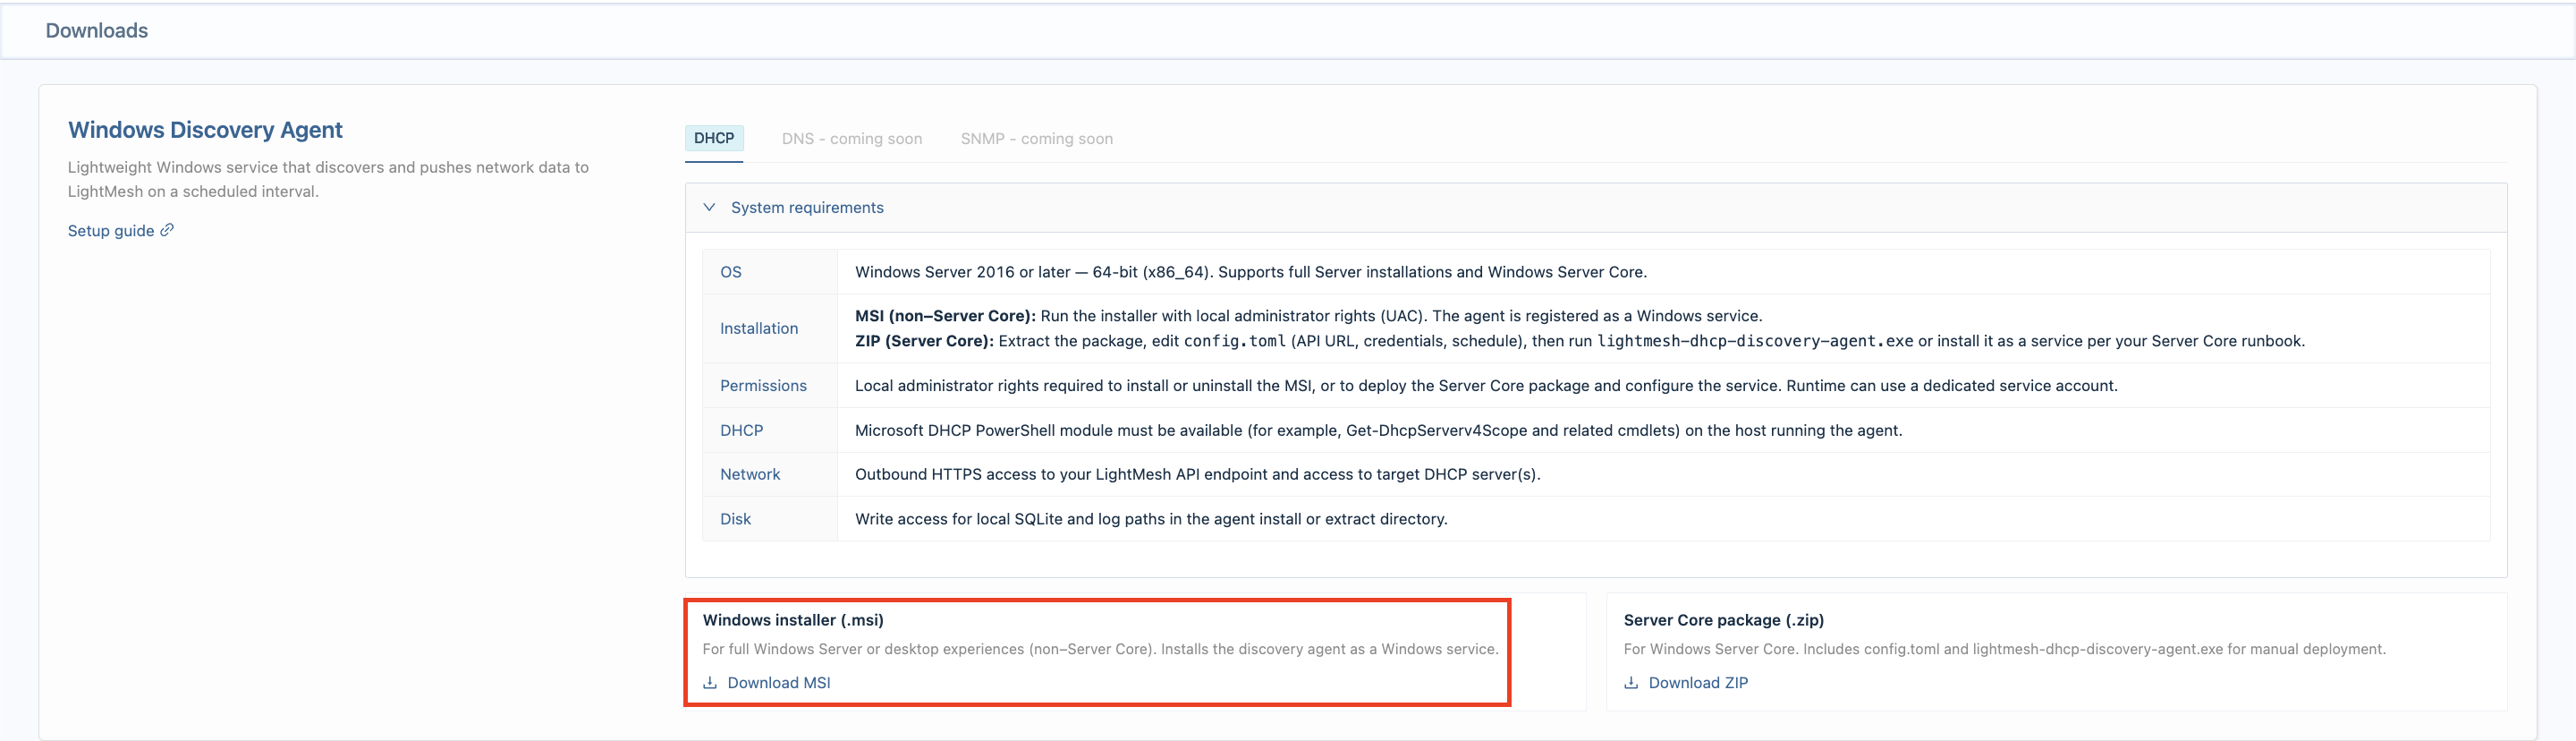Collapse the System requirements chevron
Image resolution: width=2576 pixels, height=741 pixels.
[x=709, y=207]
